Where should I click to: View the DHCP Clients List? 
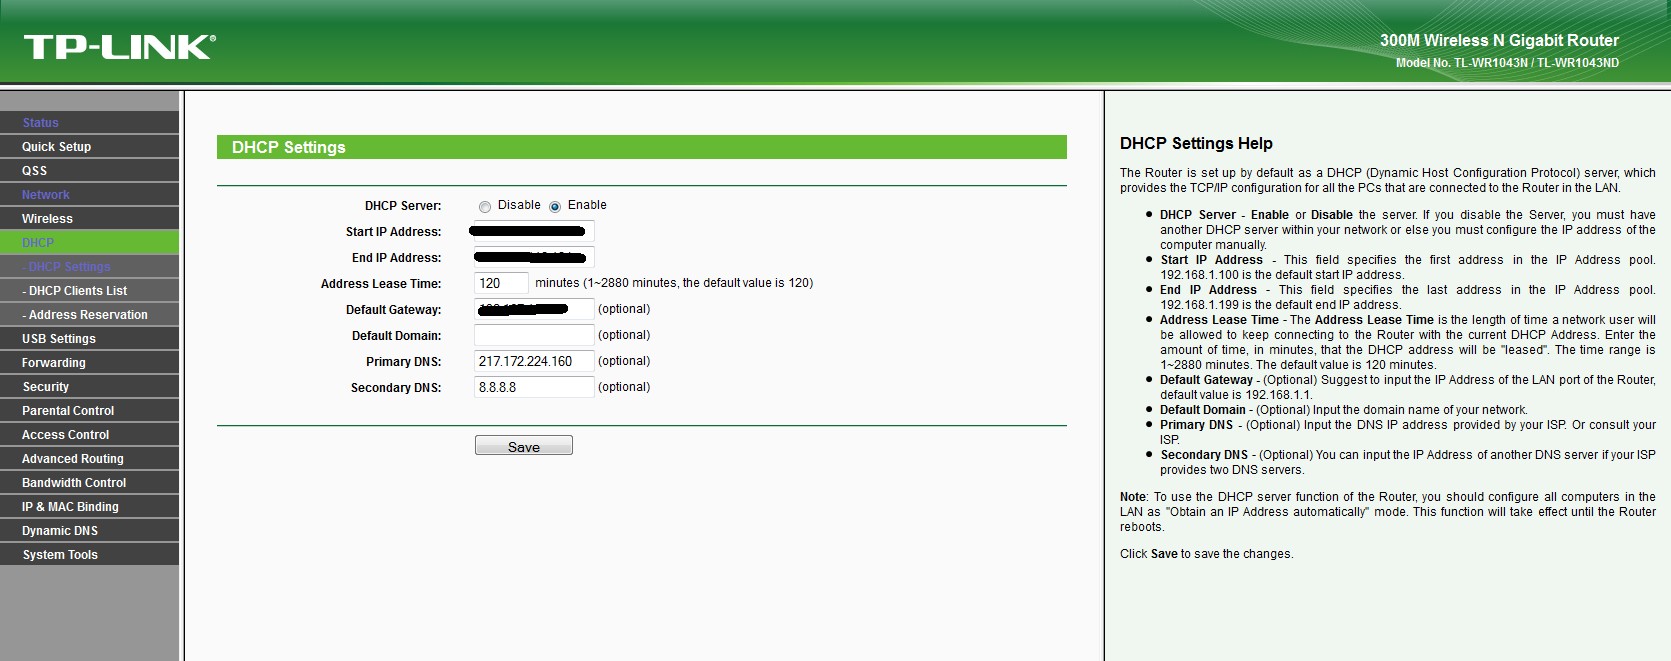[90, 291]
